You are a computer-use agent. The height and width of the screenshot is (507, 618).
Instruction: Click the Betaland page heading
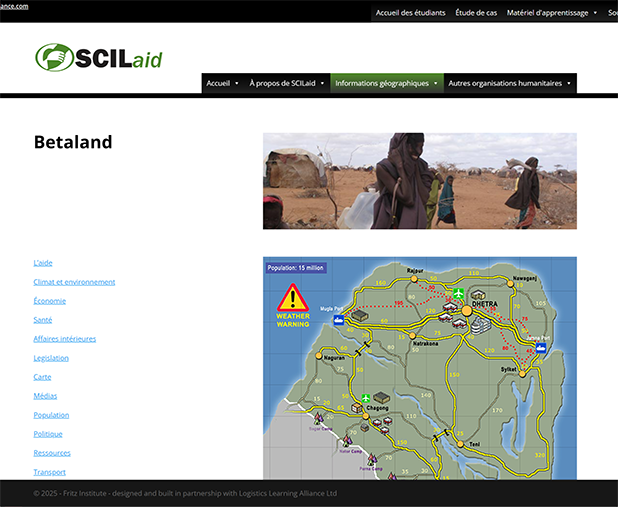(x=73, y=142)
